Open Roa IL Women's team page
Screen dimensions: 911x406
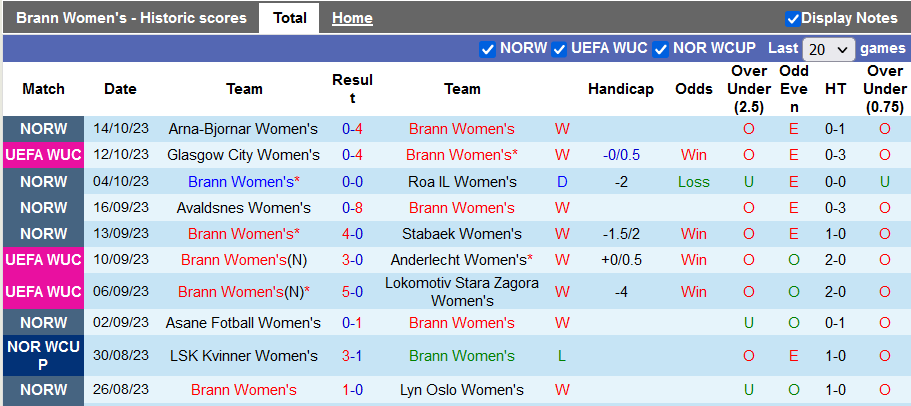(x=462, y=182)
